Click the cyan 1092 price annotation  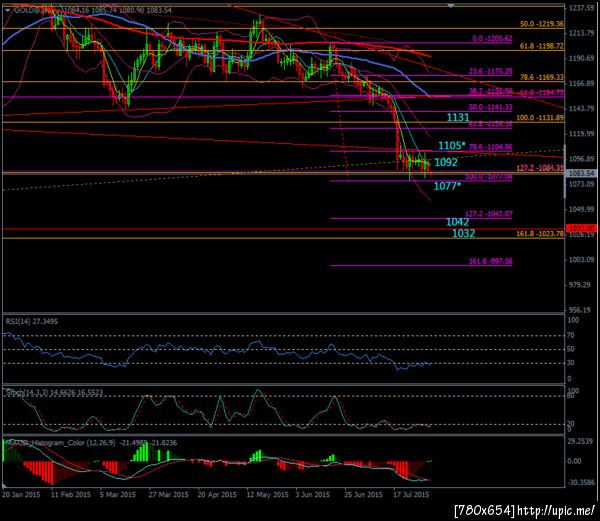pyautogui.click(x=446, y=162)
